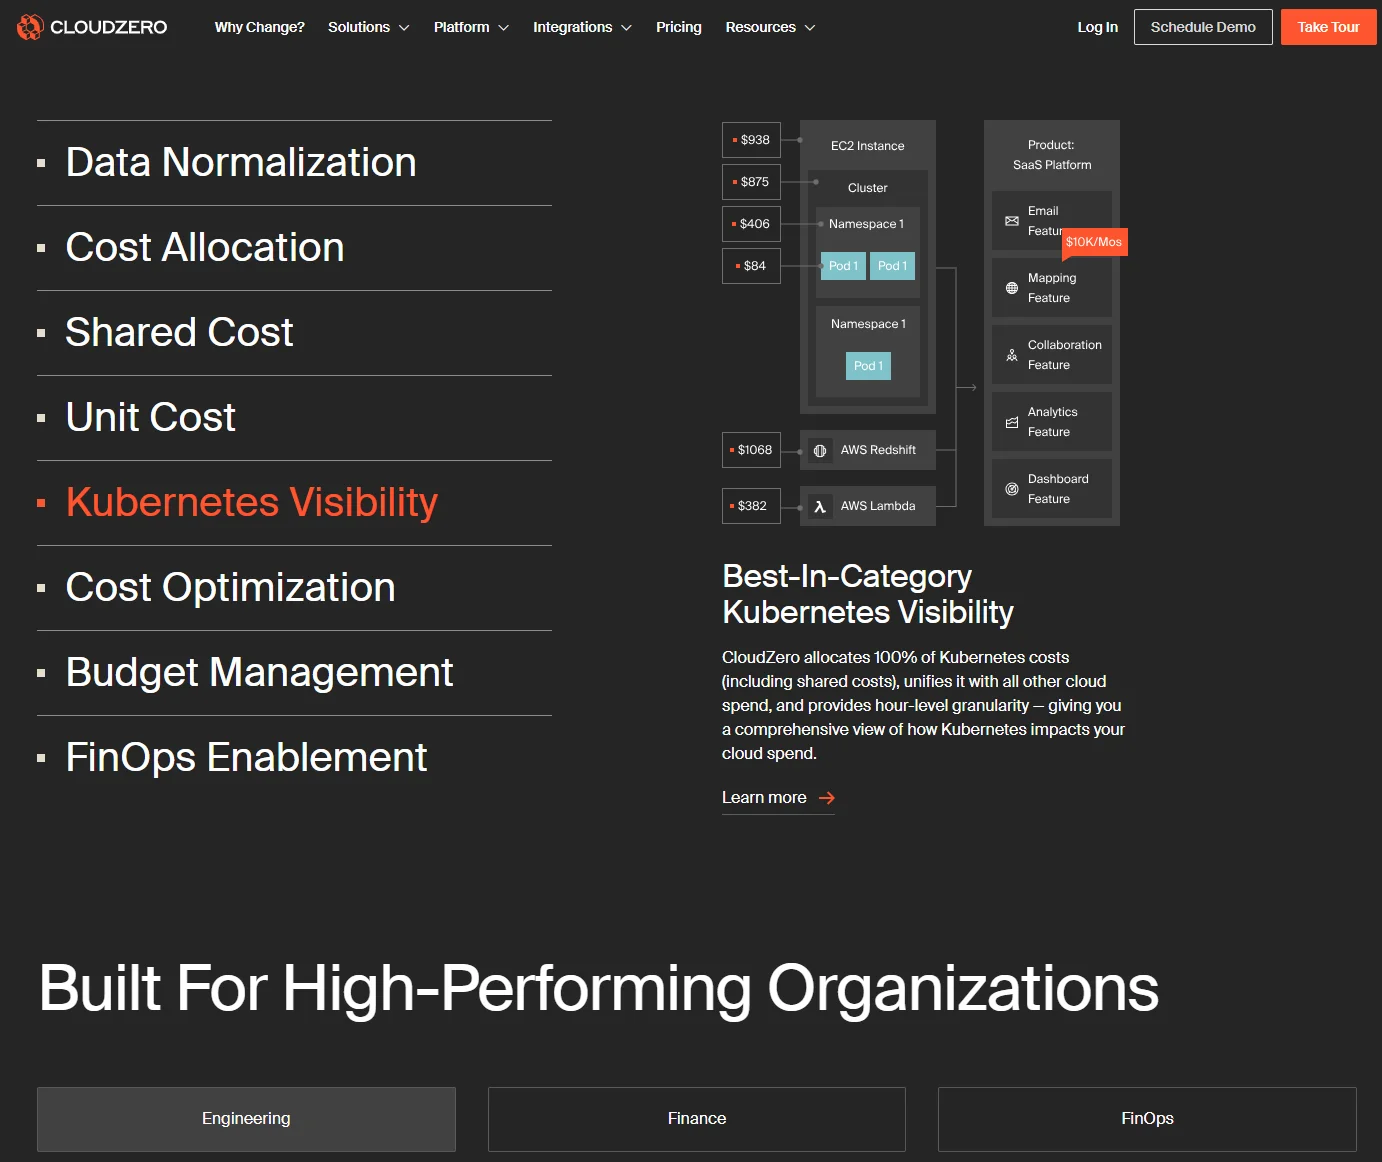Click the $938 cost label
This screenshot has width=1382, height=1162.
[x=751, y=140]
